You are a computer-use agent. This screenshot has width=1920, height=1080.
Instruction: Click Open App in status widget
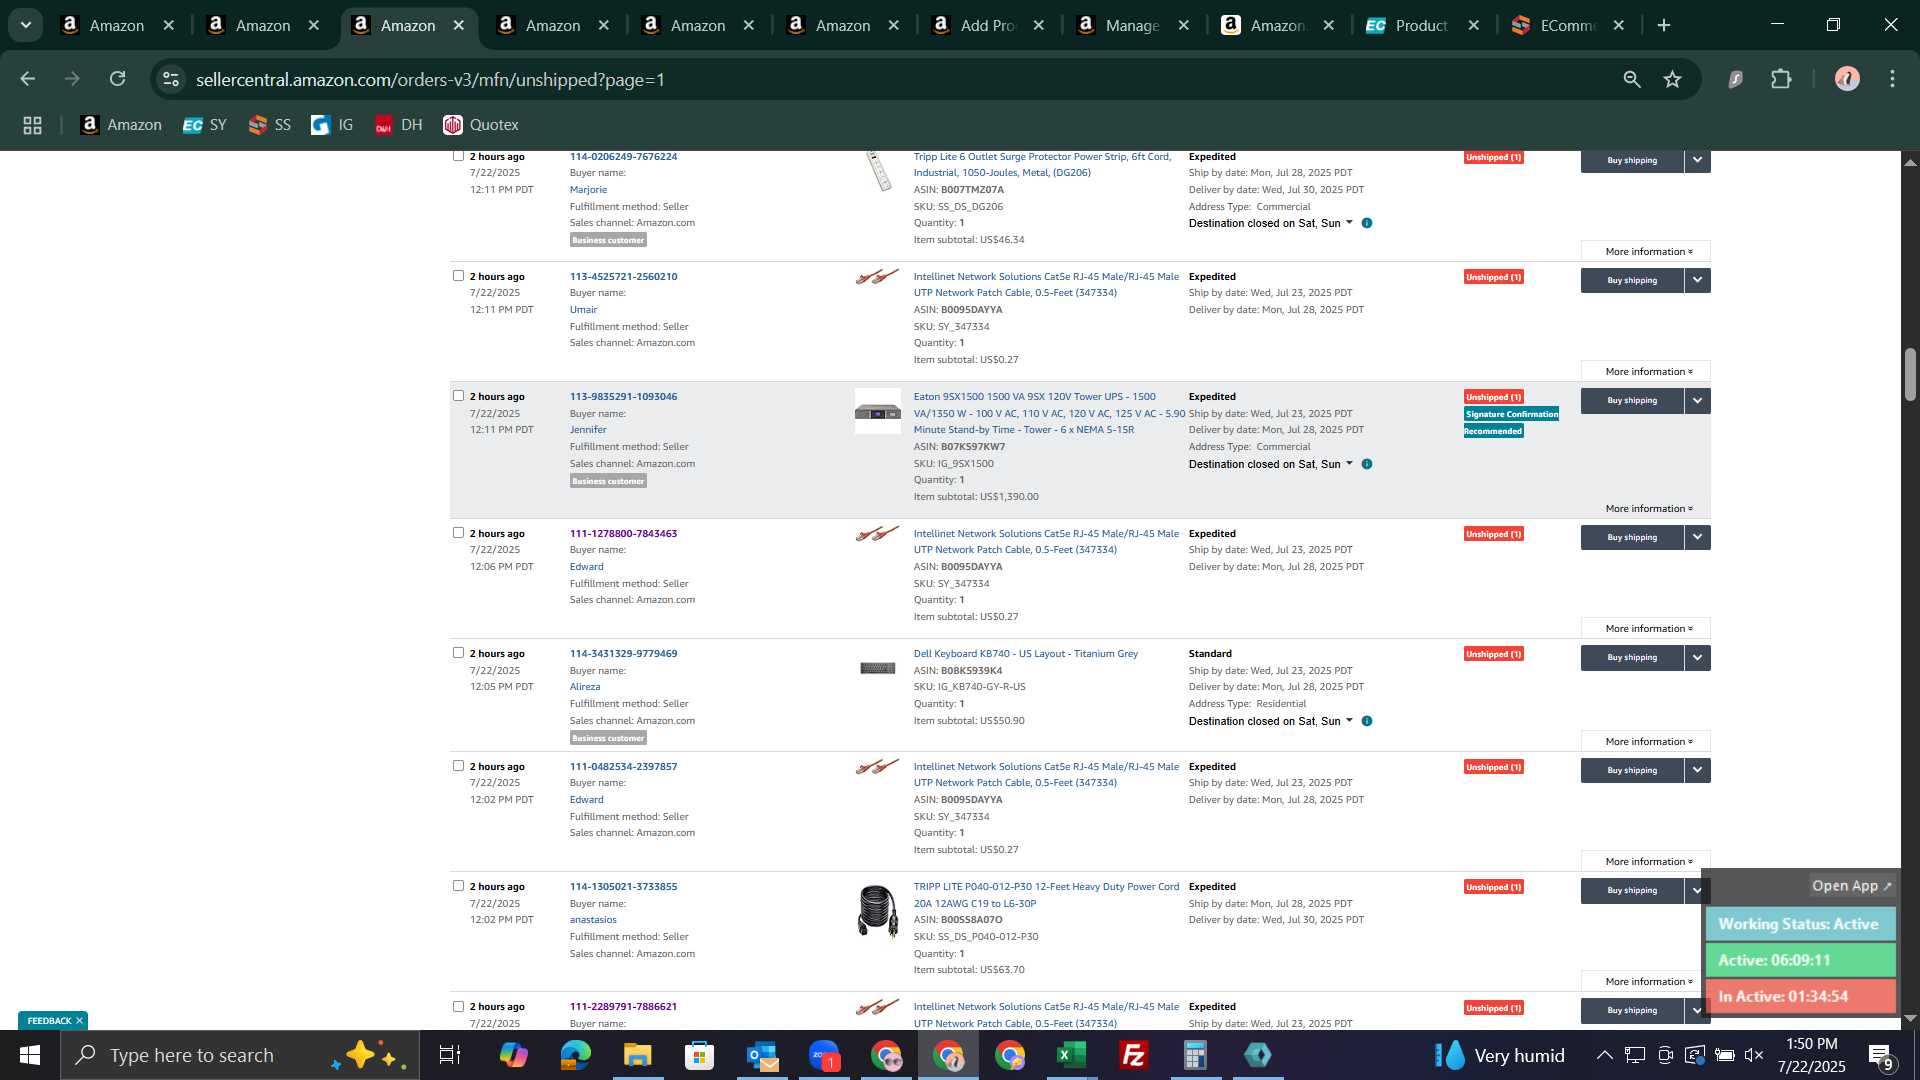coord(1852,886)
